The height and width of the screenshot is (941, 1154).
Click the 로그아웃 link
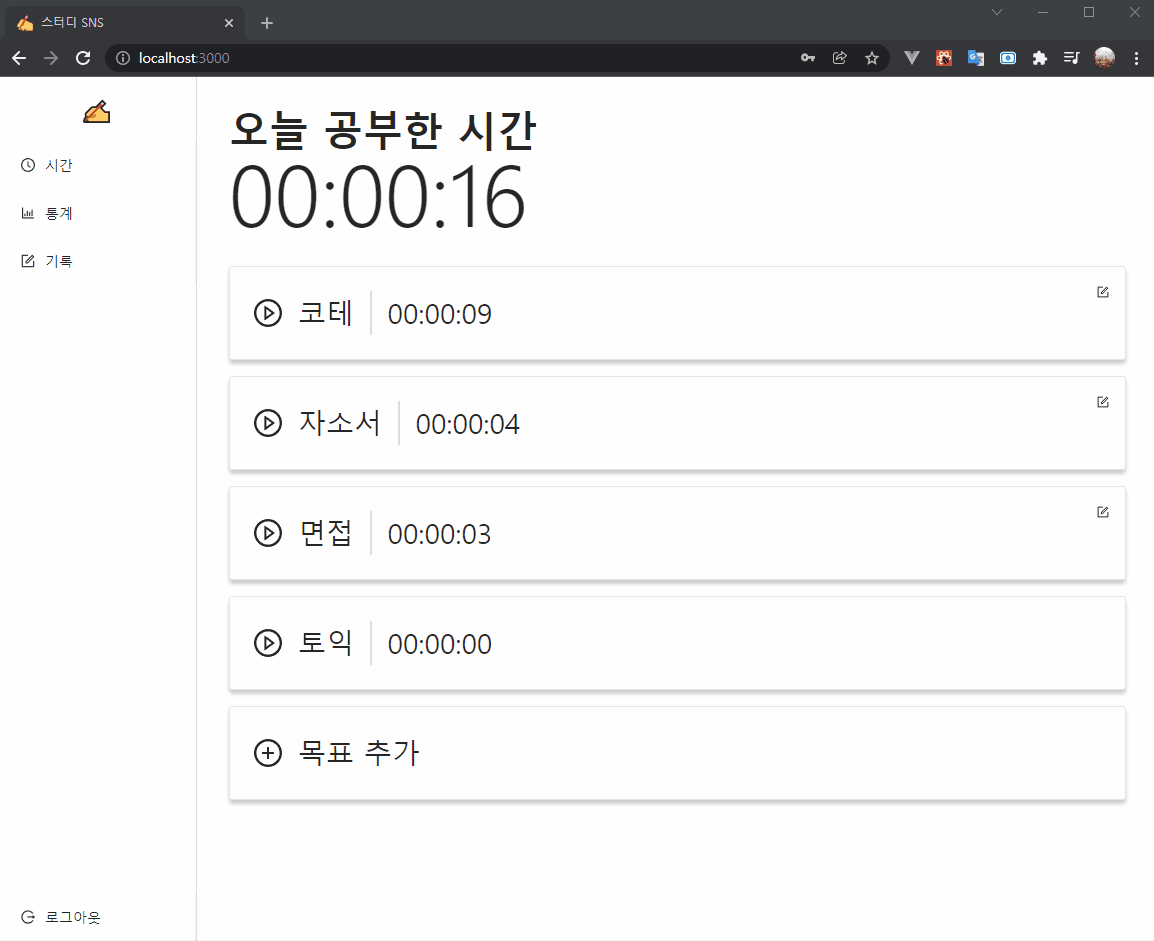point(70,917)
